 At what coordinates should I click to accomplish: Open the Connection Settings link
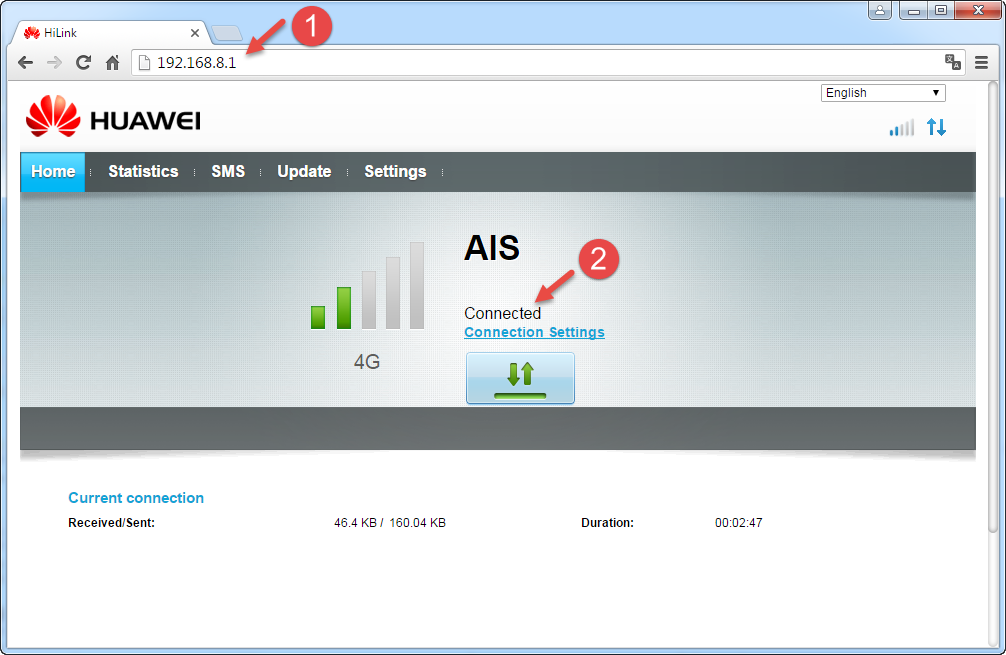point(534,332)
